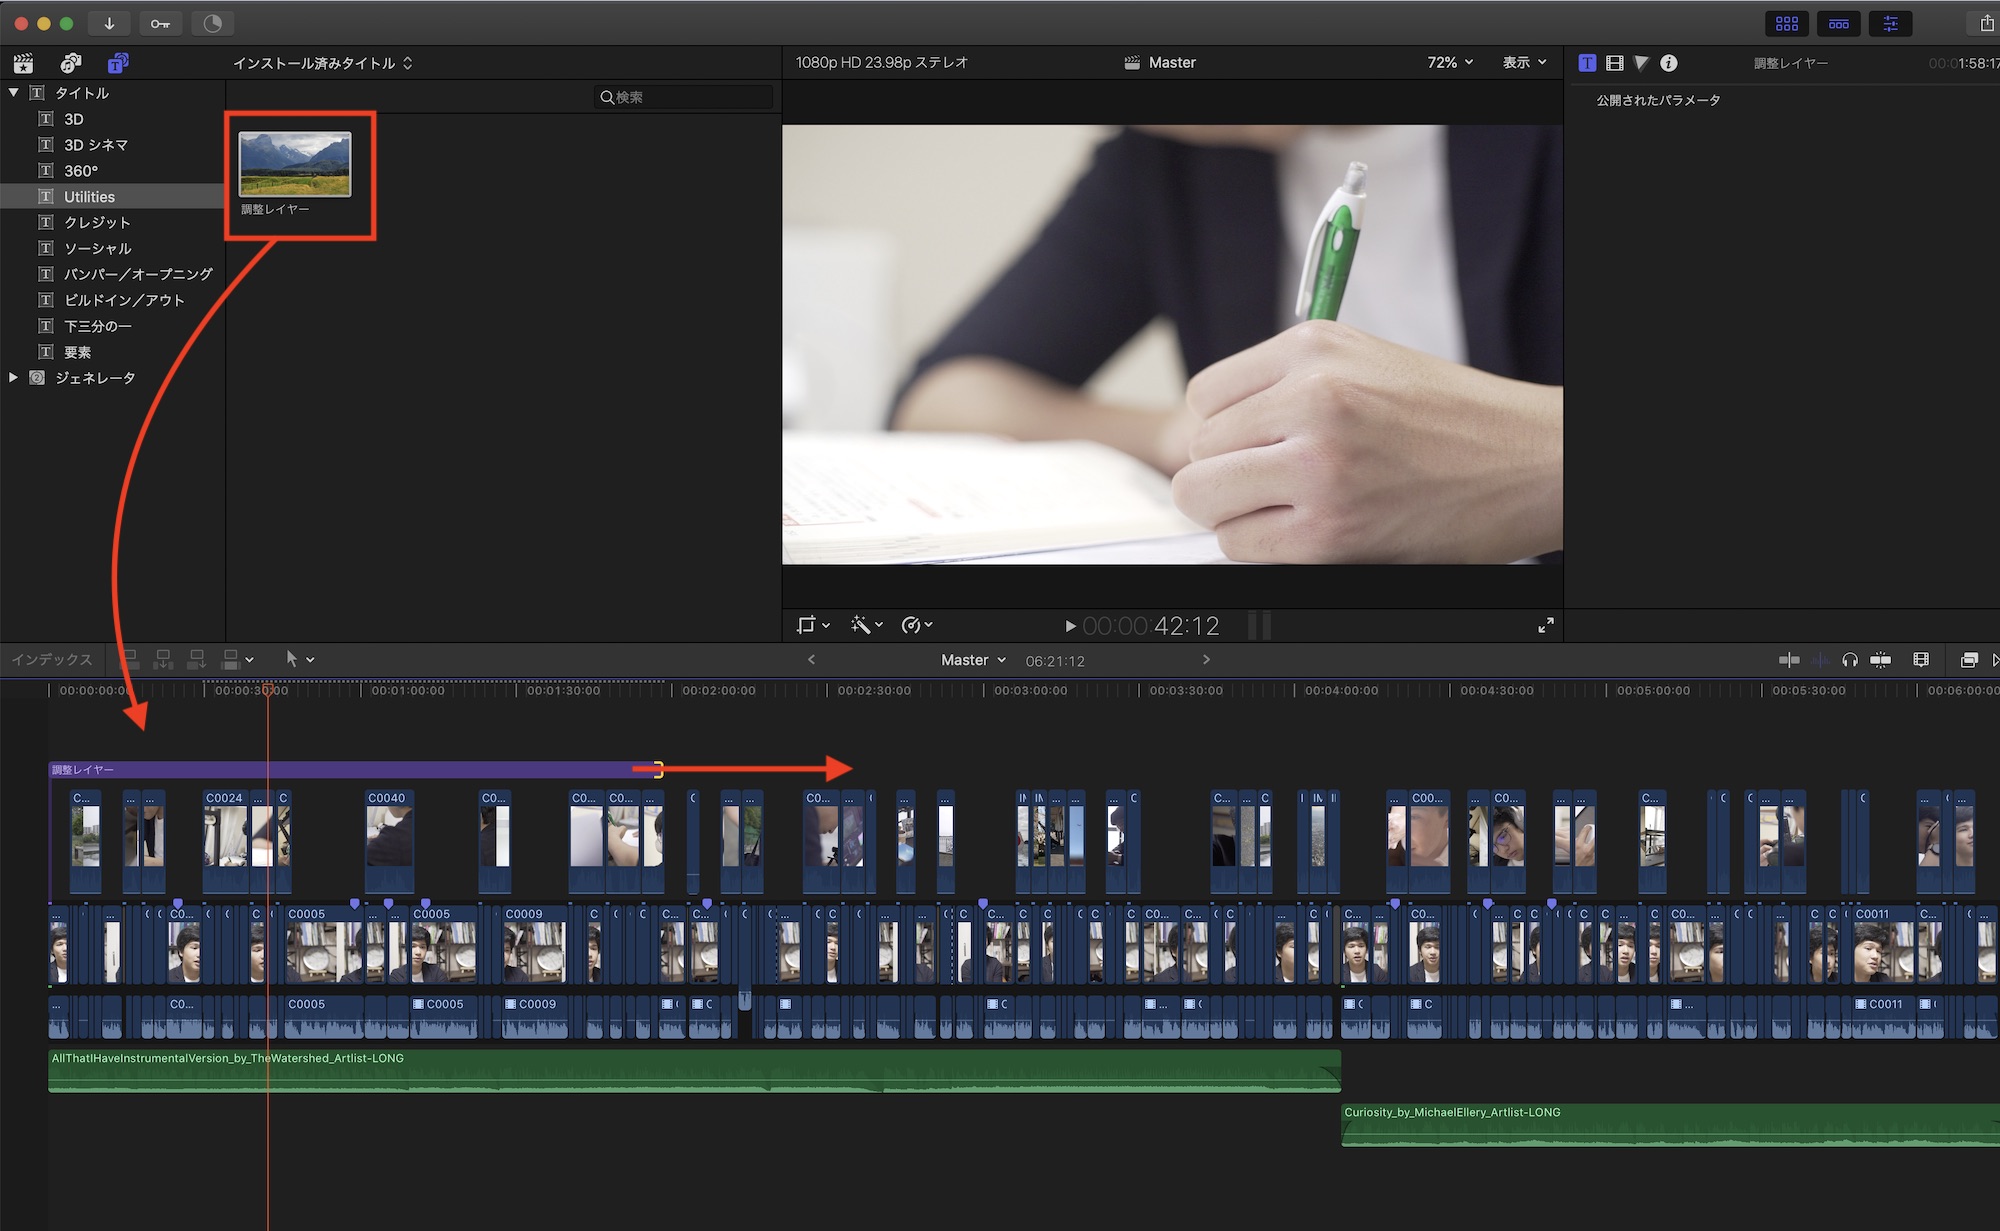Switch to the Video inspector filmstrip icon
The width and height of the screenshot is (2000, 1231).
1614,63
